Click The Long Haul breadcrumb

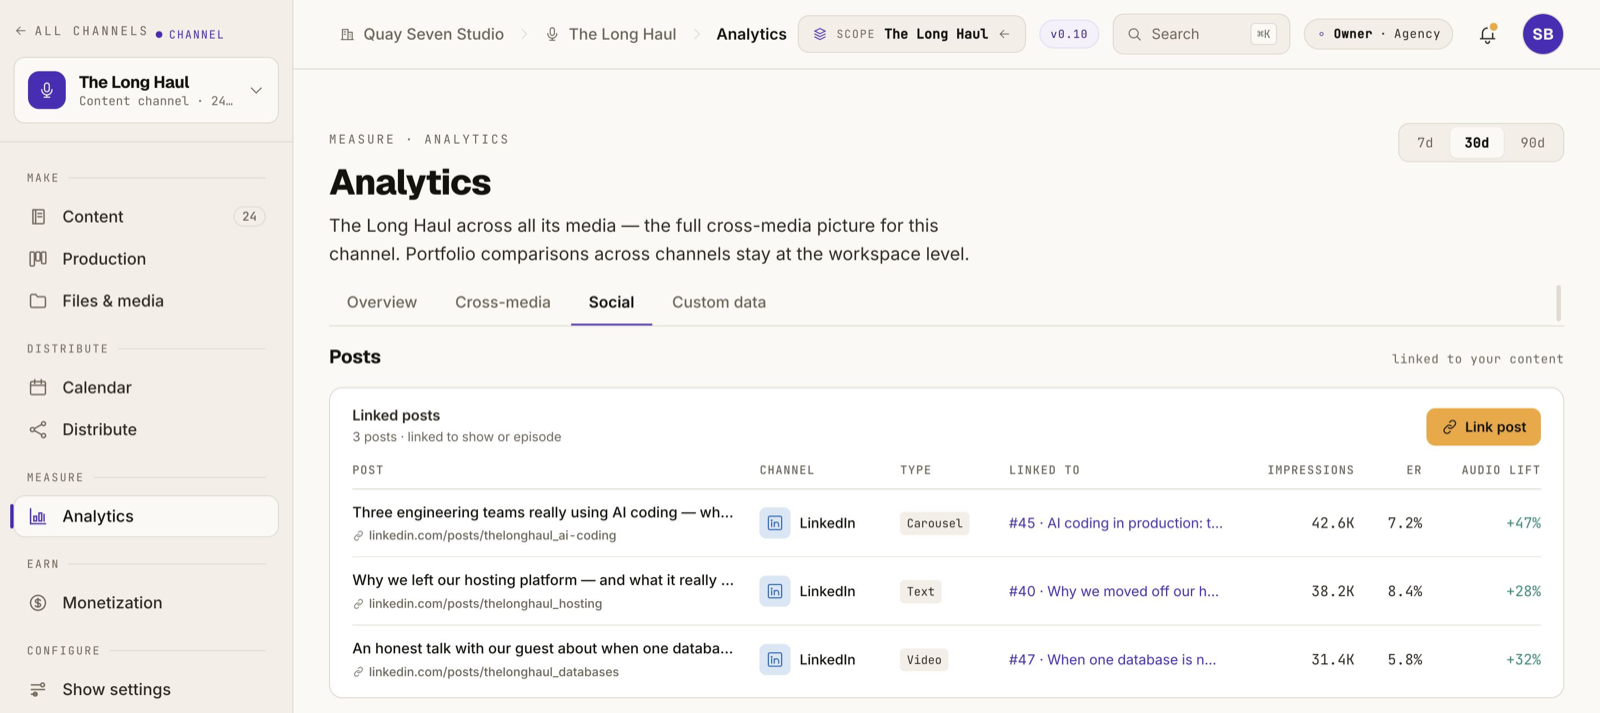(x=622, y=34)
